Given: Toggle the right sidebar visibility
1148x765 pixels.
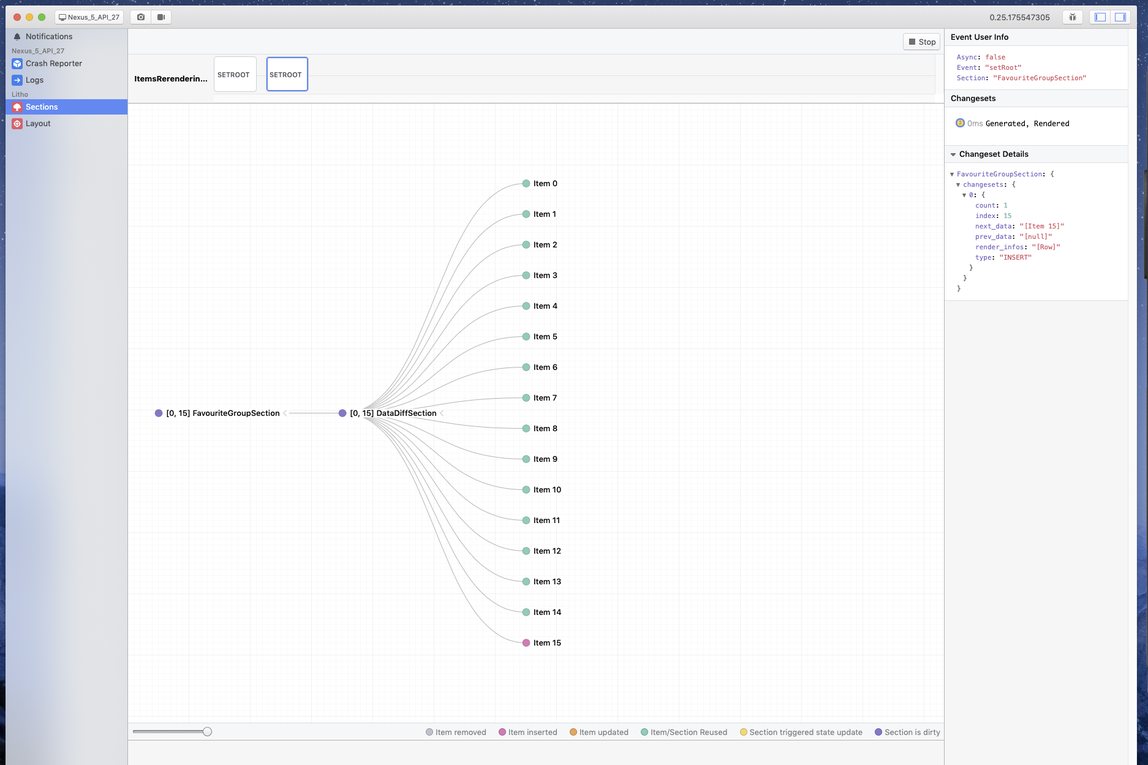Looking at the screenshot, I should 1121,17.
